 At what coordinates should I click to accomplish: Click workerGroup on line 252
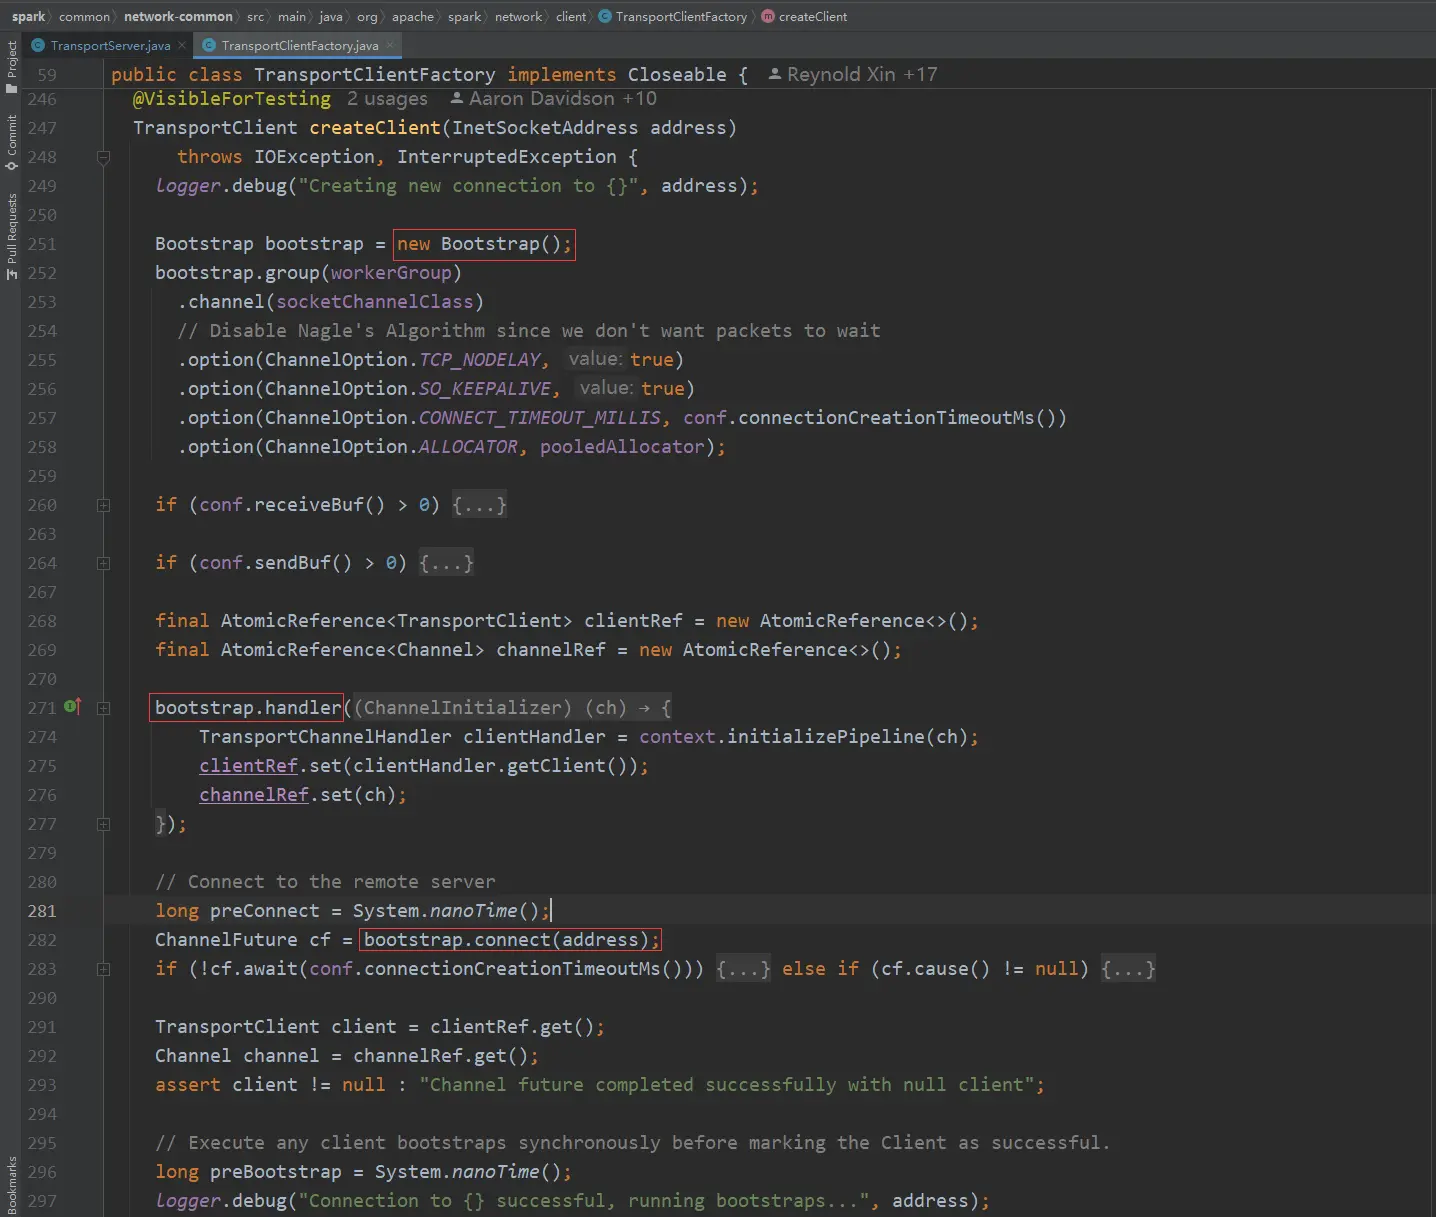tap(391, 273)
